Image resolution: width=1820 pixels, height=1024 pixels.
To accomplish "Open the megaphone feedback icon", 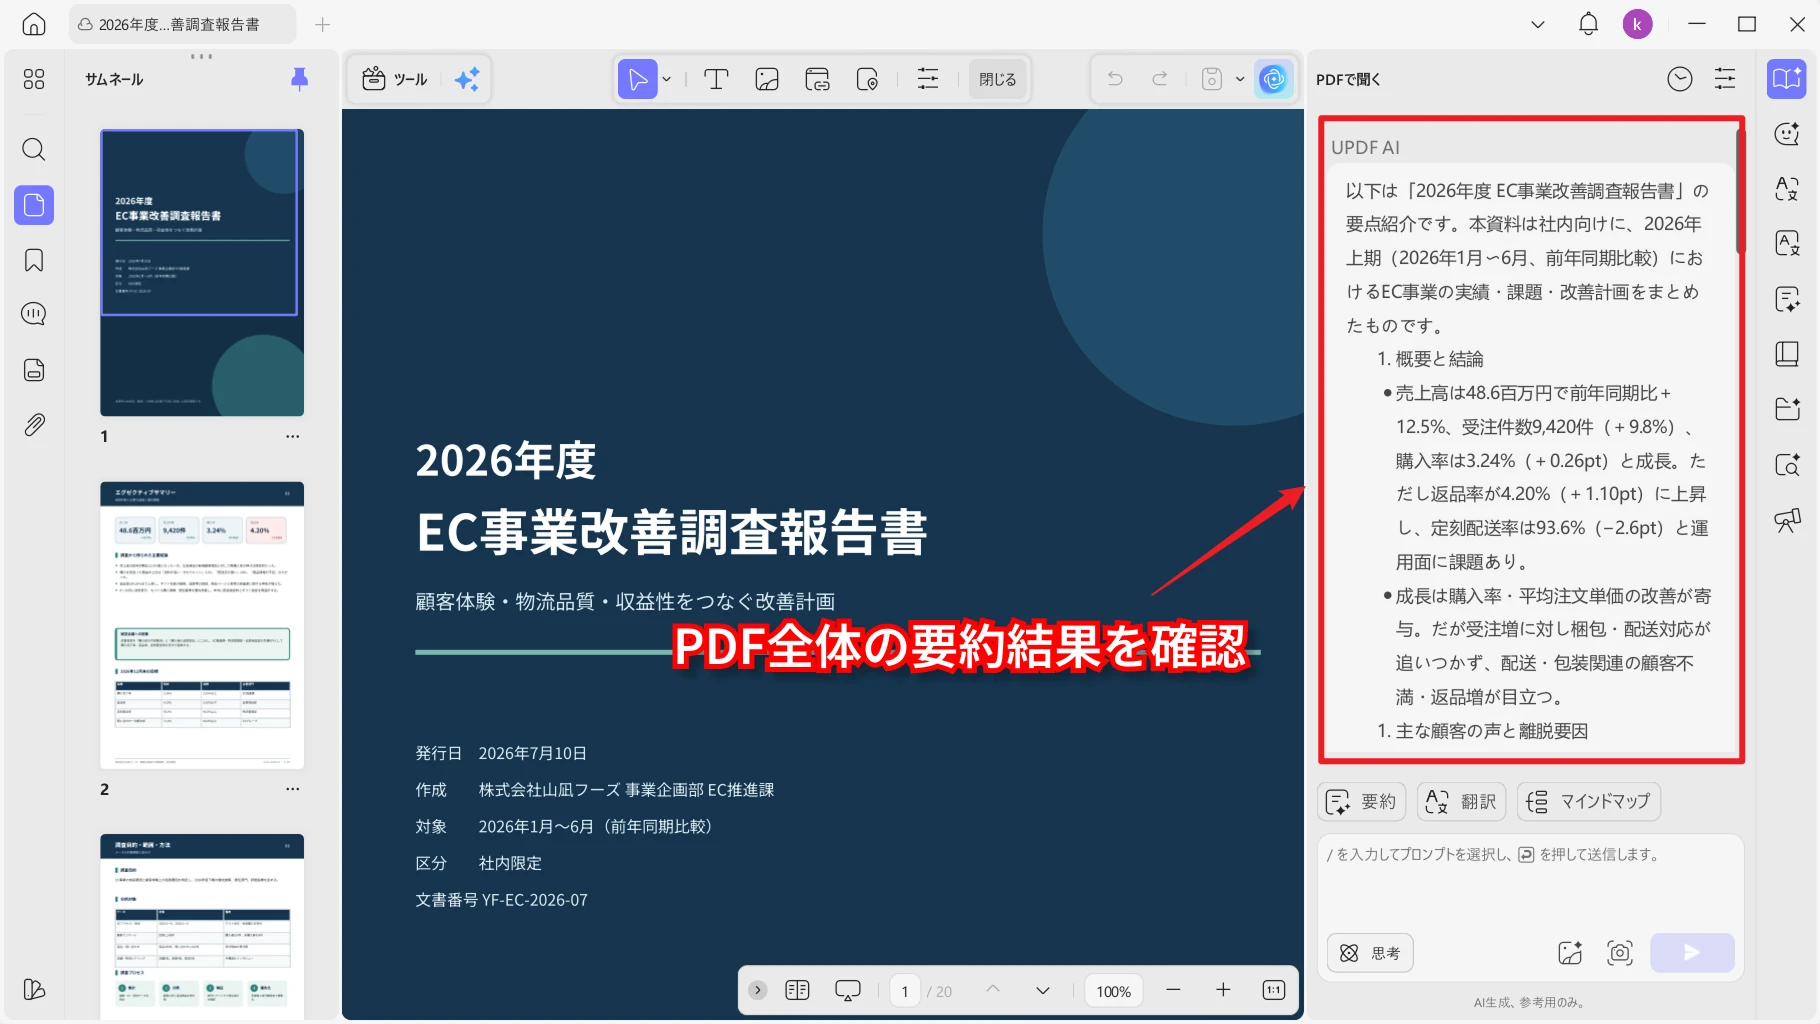I will 1787,520.
